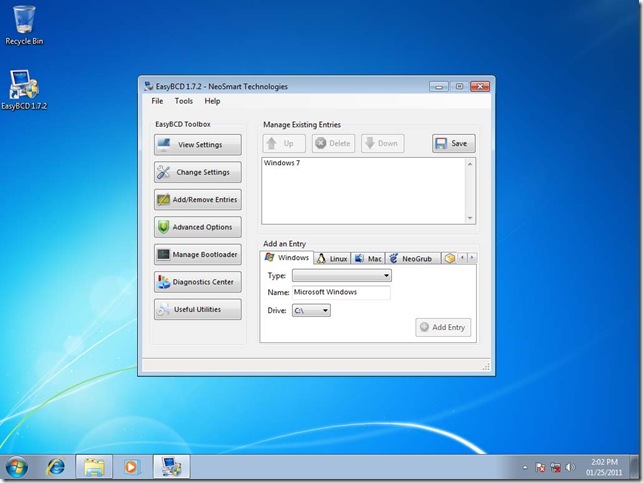Viewport: 643px width, 483px height.
Task: Open Useful Utilities section
Action: tap(198, 310)
